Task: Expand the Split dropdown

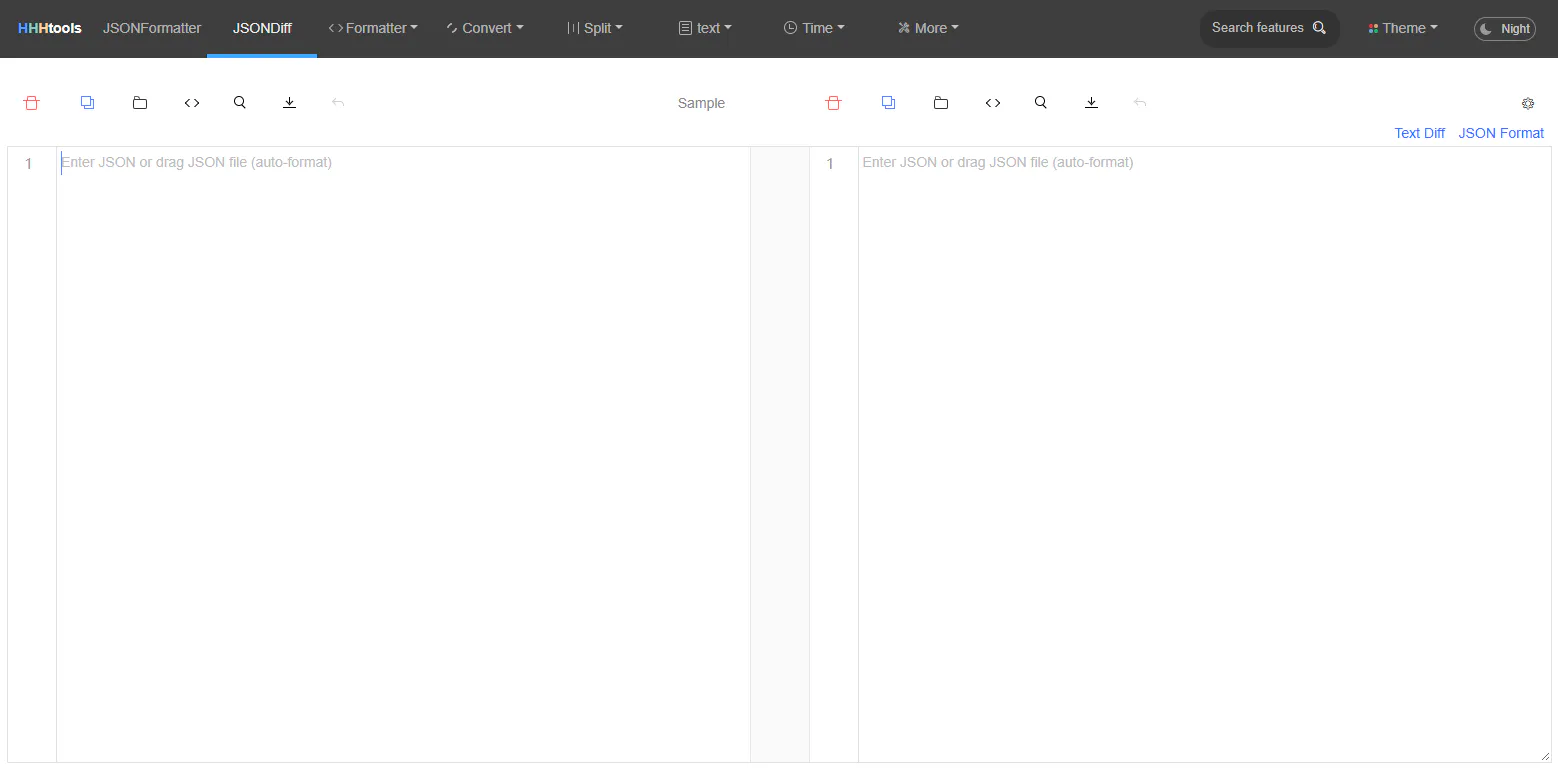Action: click(595, 28)
